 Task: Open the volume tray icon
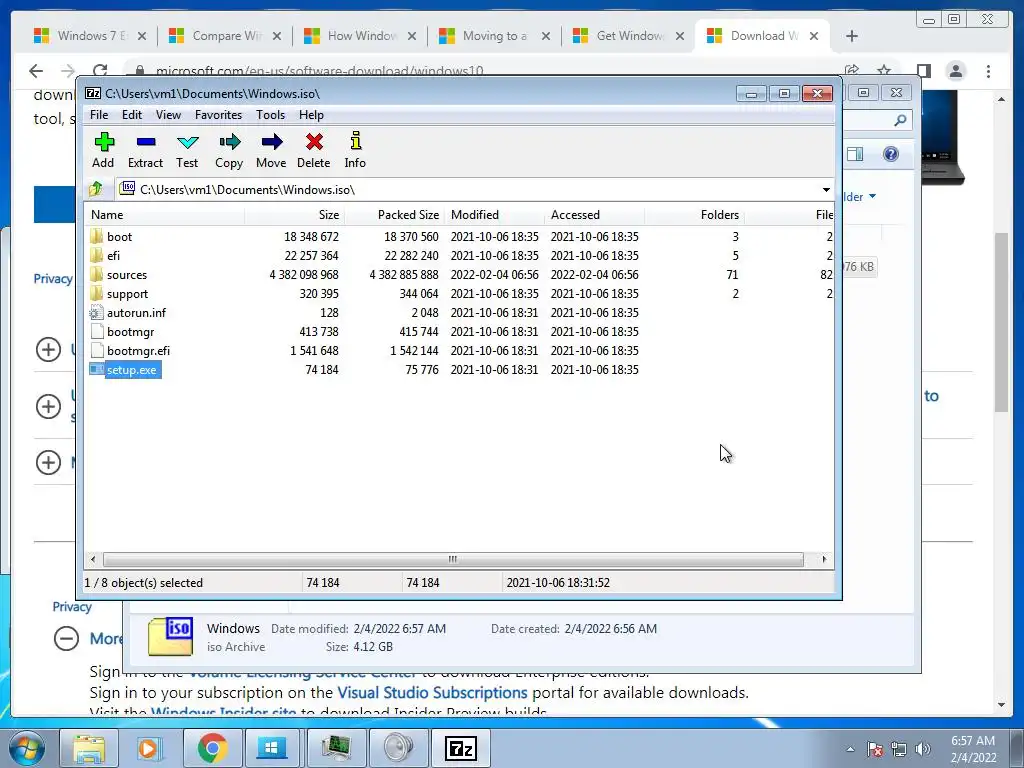[923, 749]
